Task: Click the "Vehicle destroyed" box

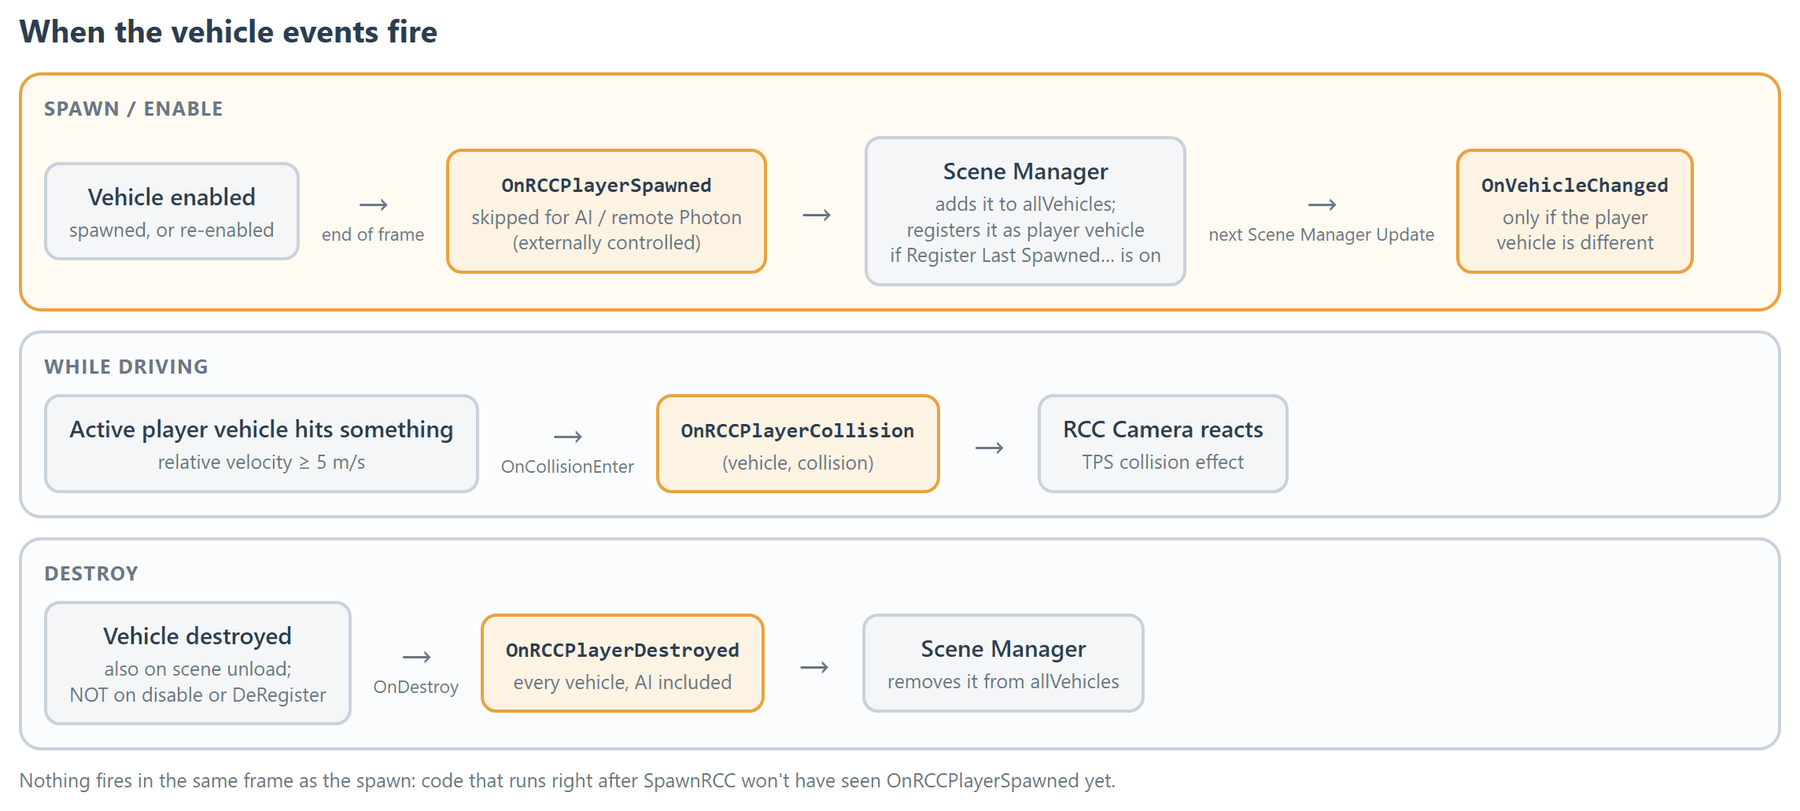Action: click(198, 663)
